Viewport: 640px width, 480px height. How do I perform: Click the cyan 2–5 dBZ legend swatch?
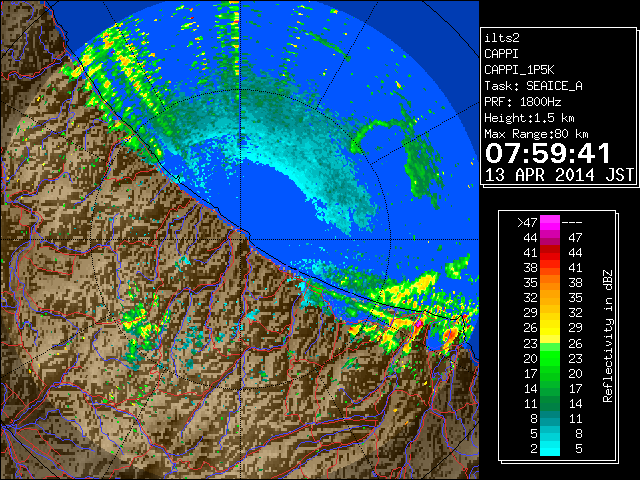point(550,448)
